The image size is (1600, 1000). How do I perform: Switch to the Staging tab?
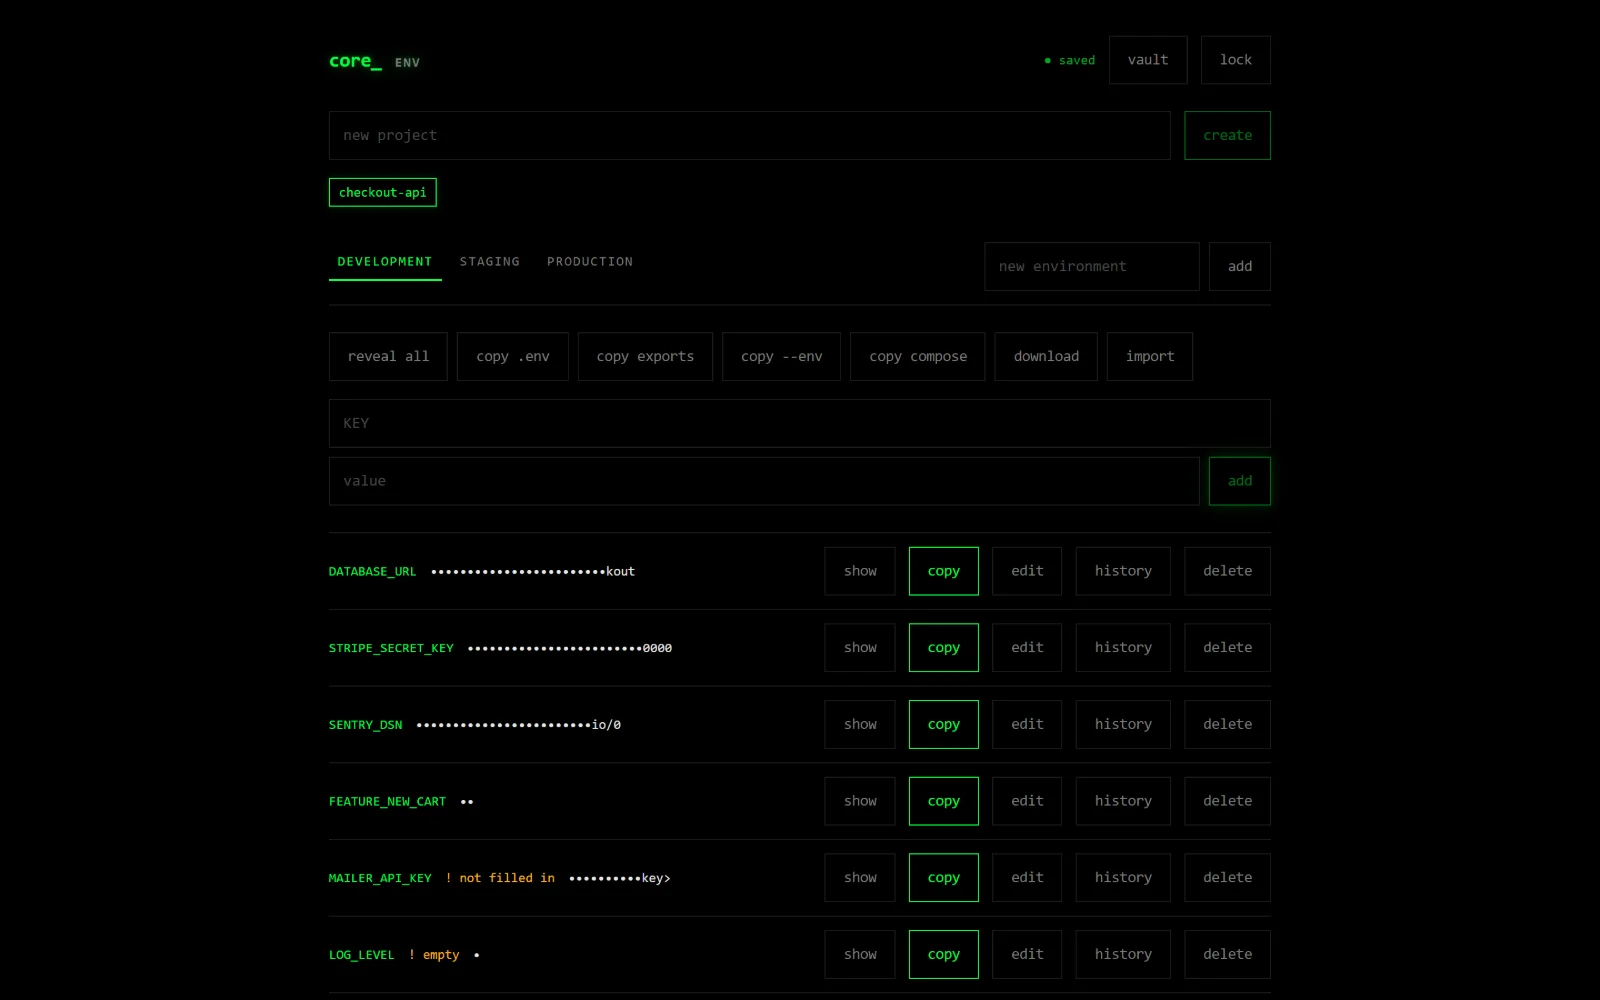pos(490,262)
